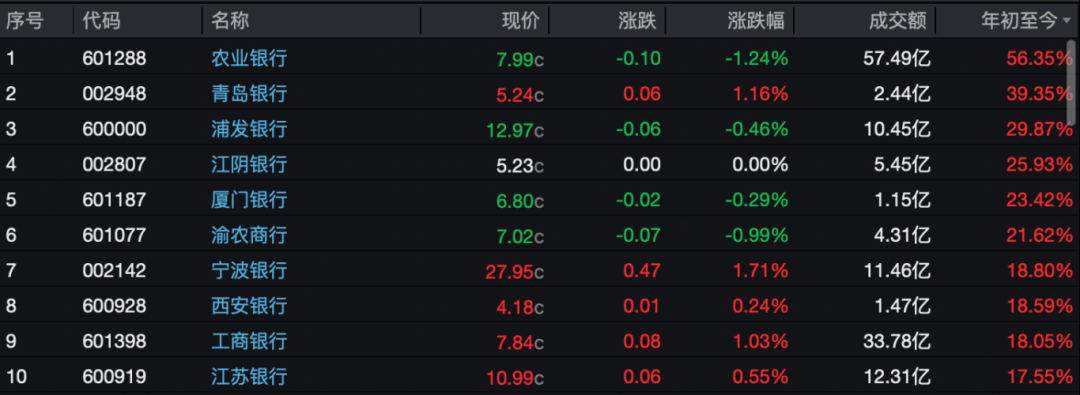The width and height of the screenshot is (1080, 395).
Task: Select stock code 600928
Action: click(114, 306)
